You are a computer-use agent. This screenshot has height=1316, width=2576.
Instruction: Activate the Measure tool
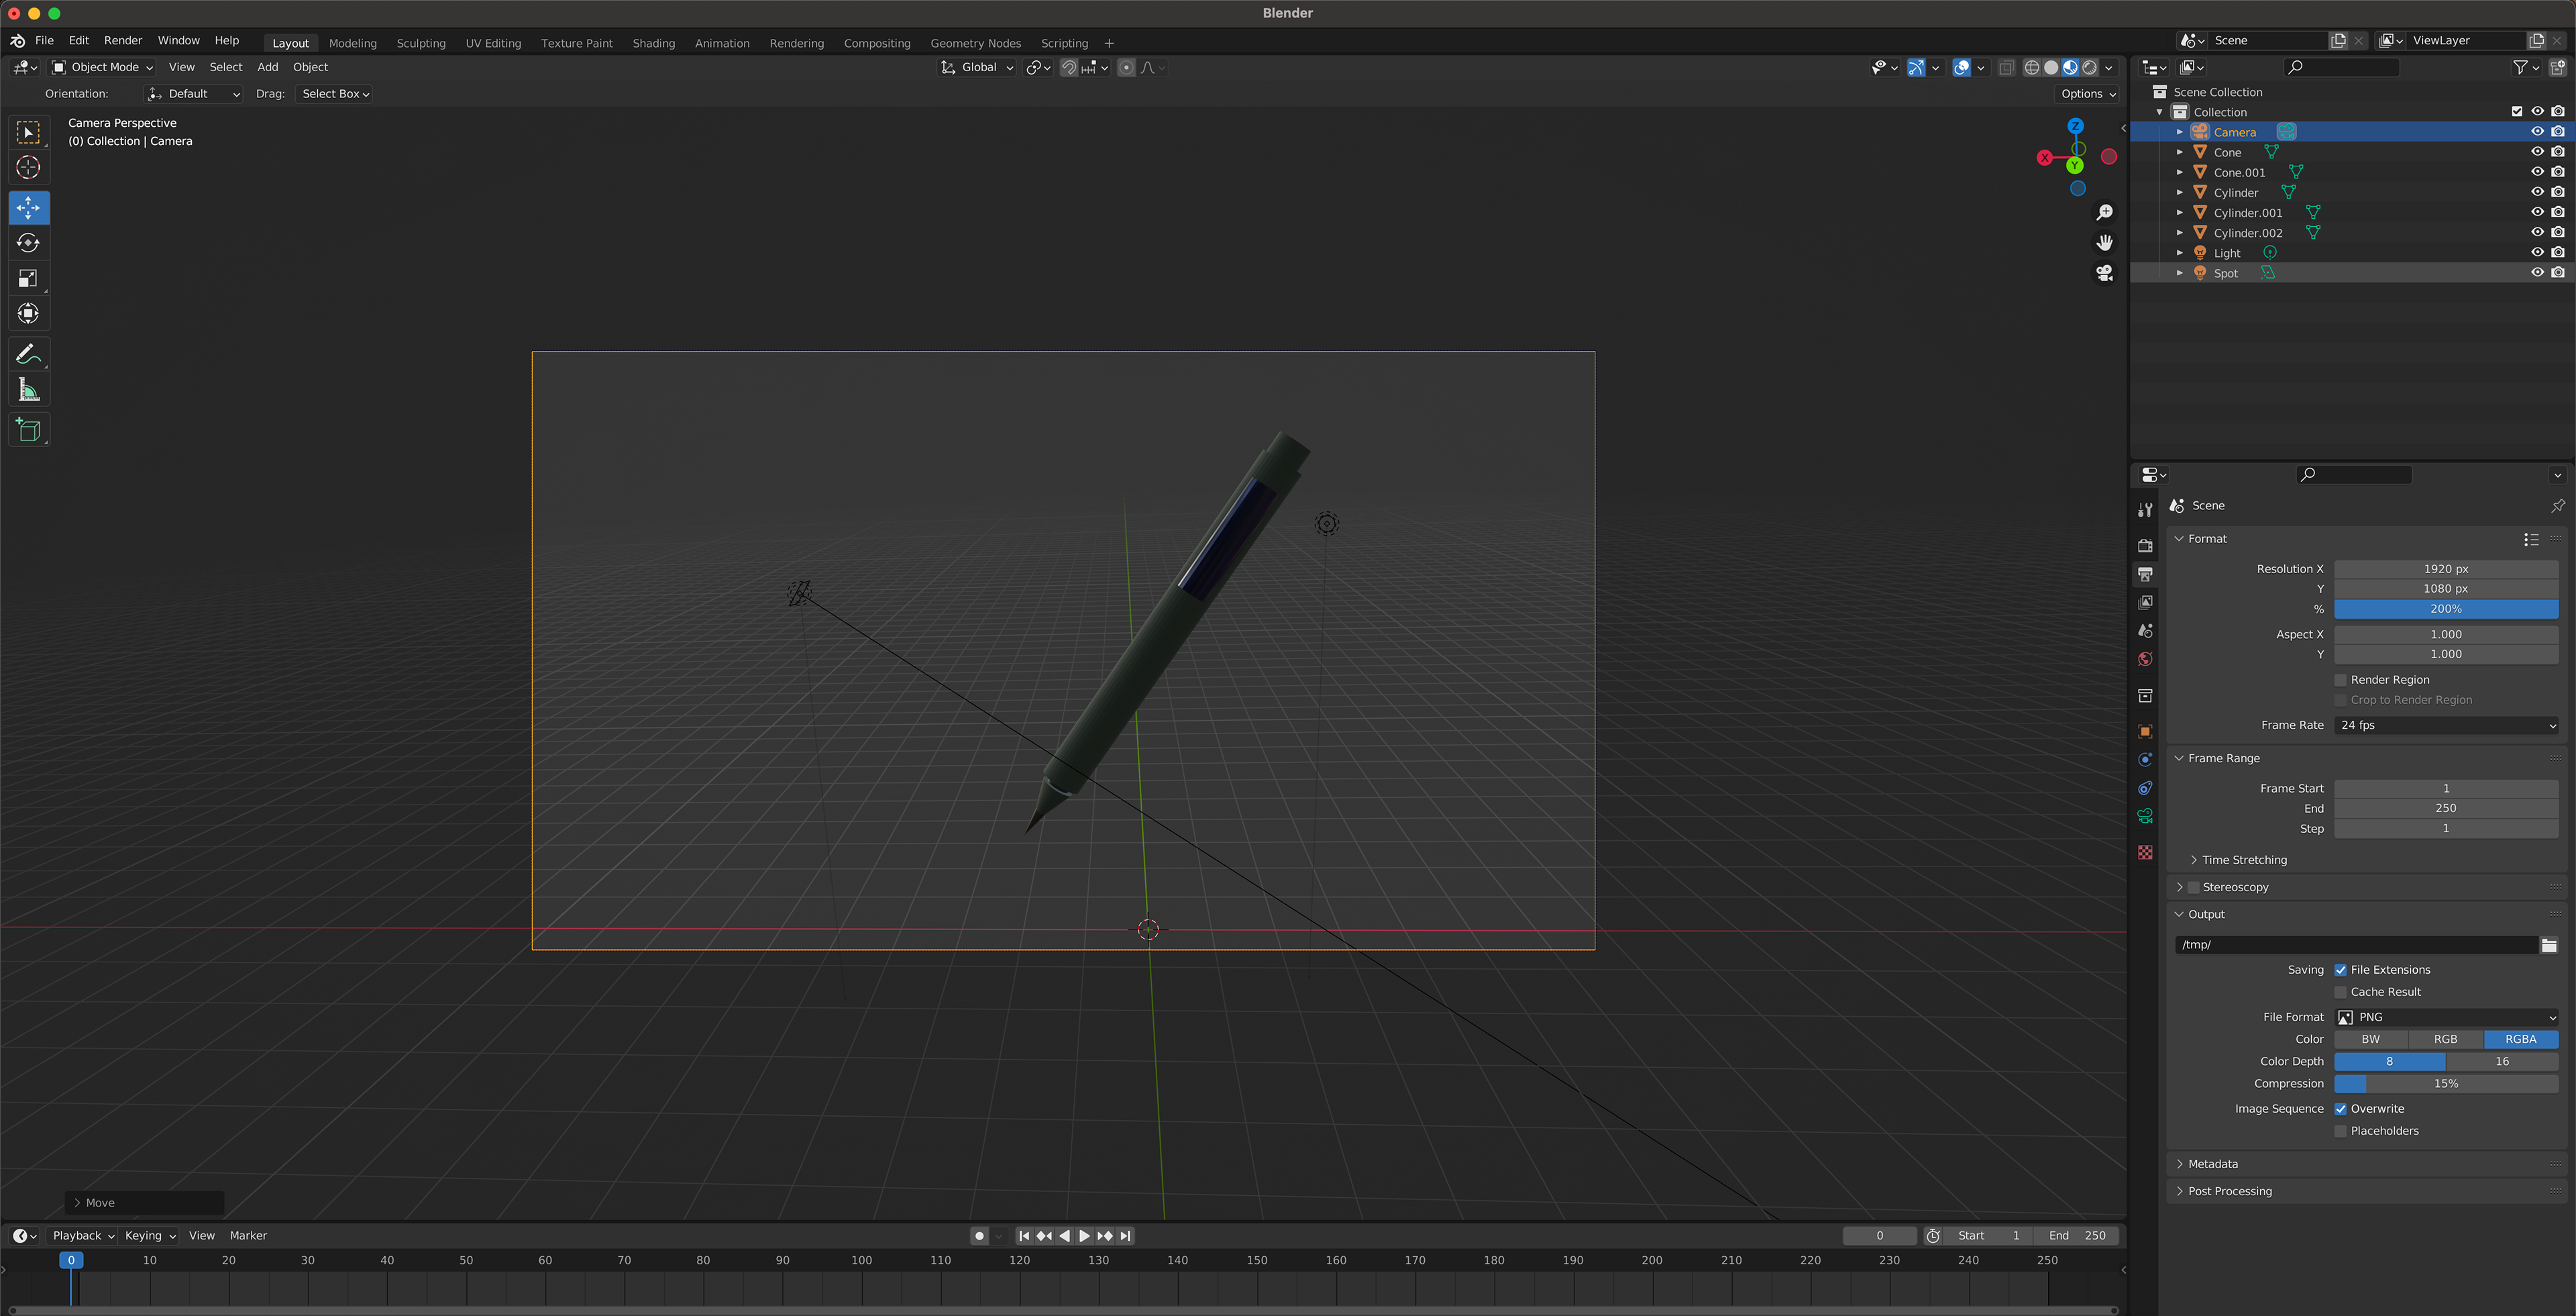pyautogui.click(x=28, y=391)
